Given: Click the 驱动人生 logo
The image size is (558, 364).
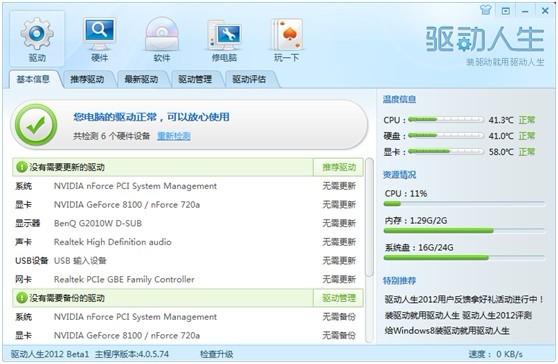Looking at the screenshot, I should (485, 39).
